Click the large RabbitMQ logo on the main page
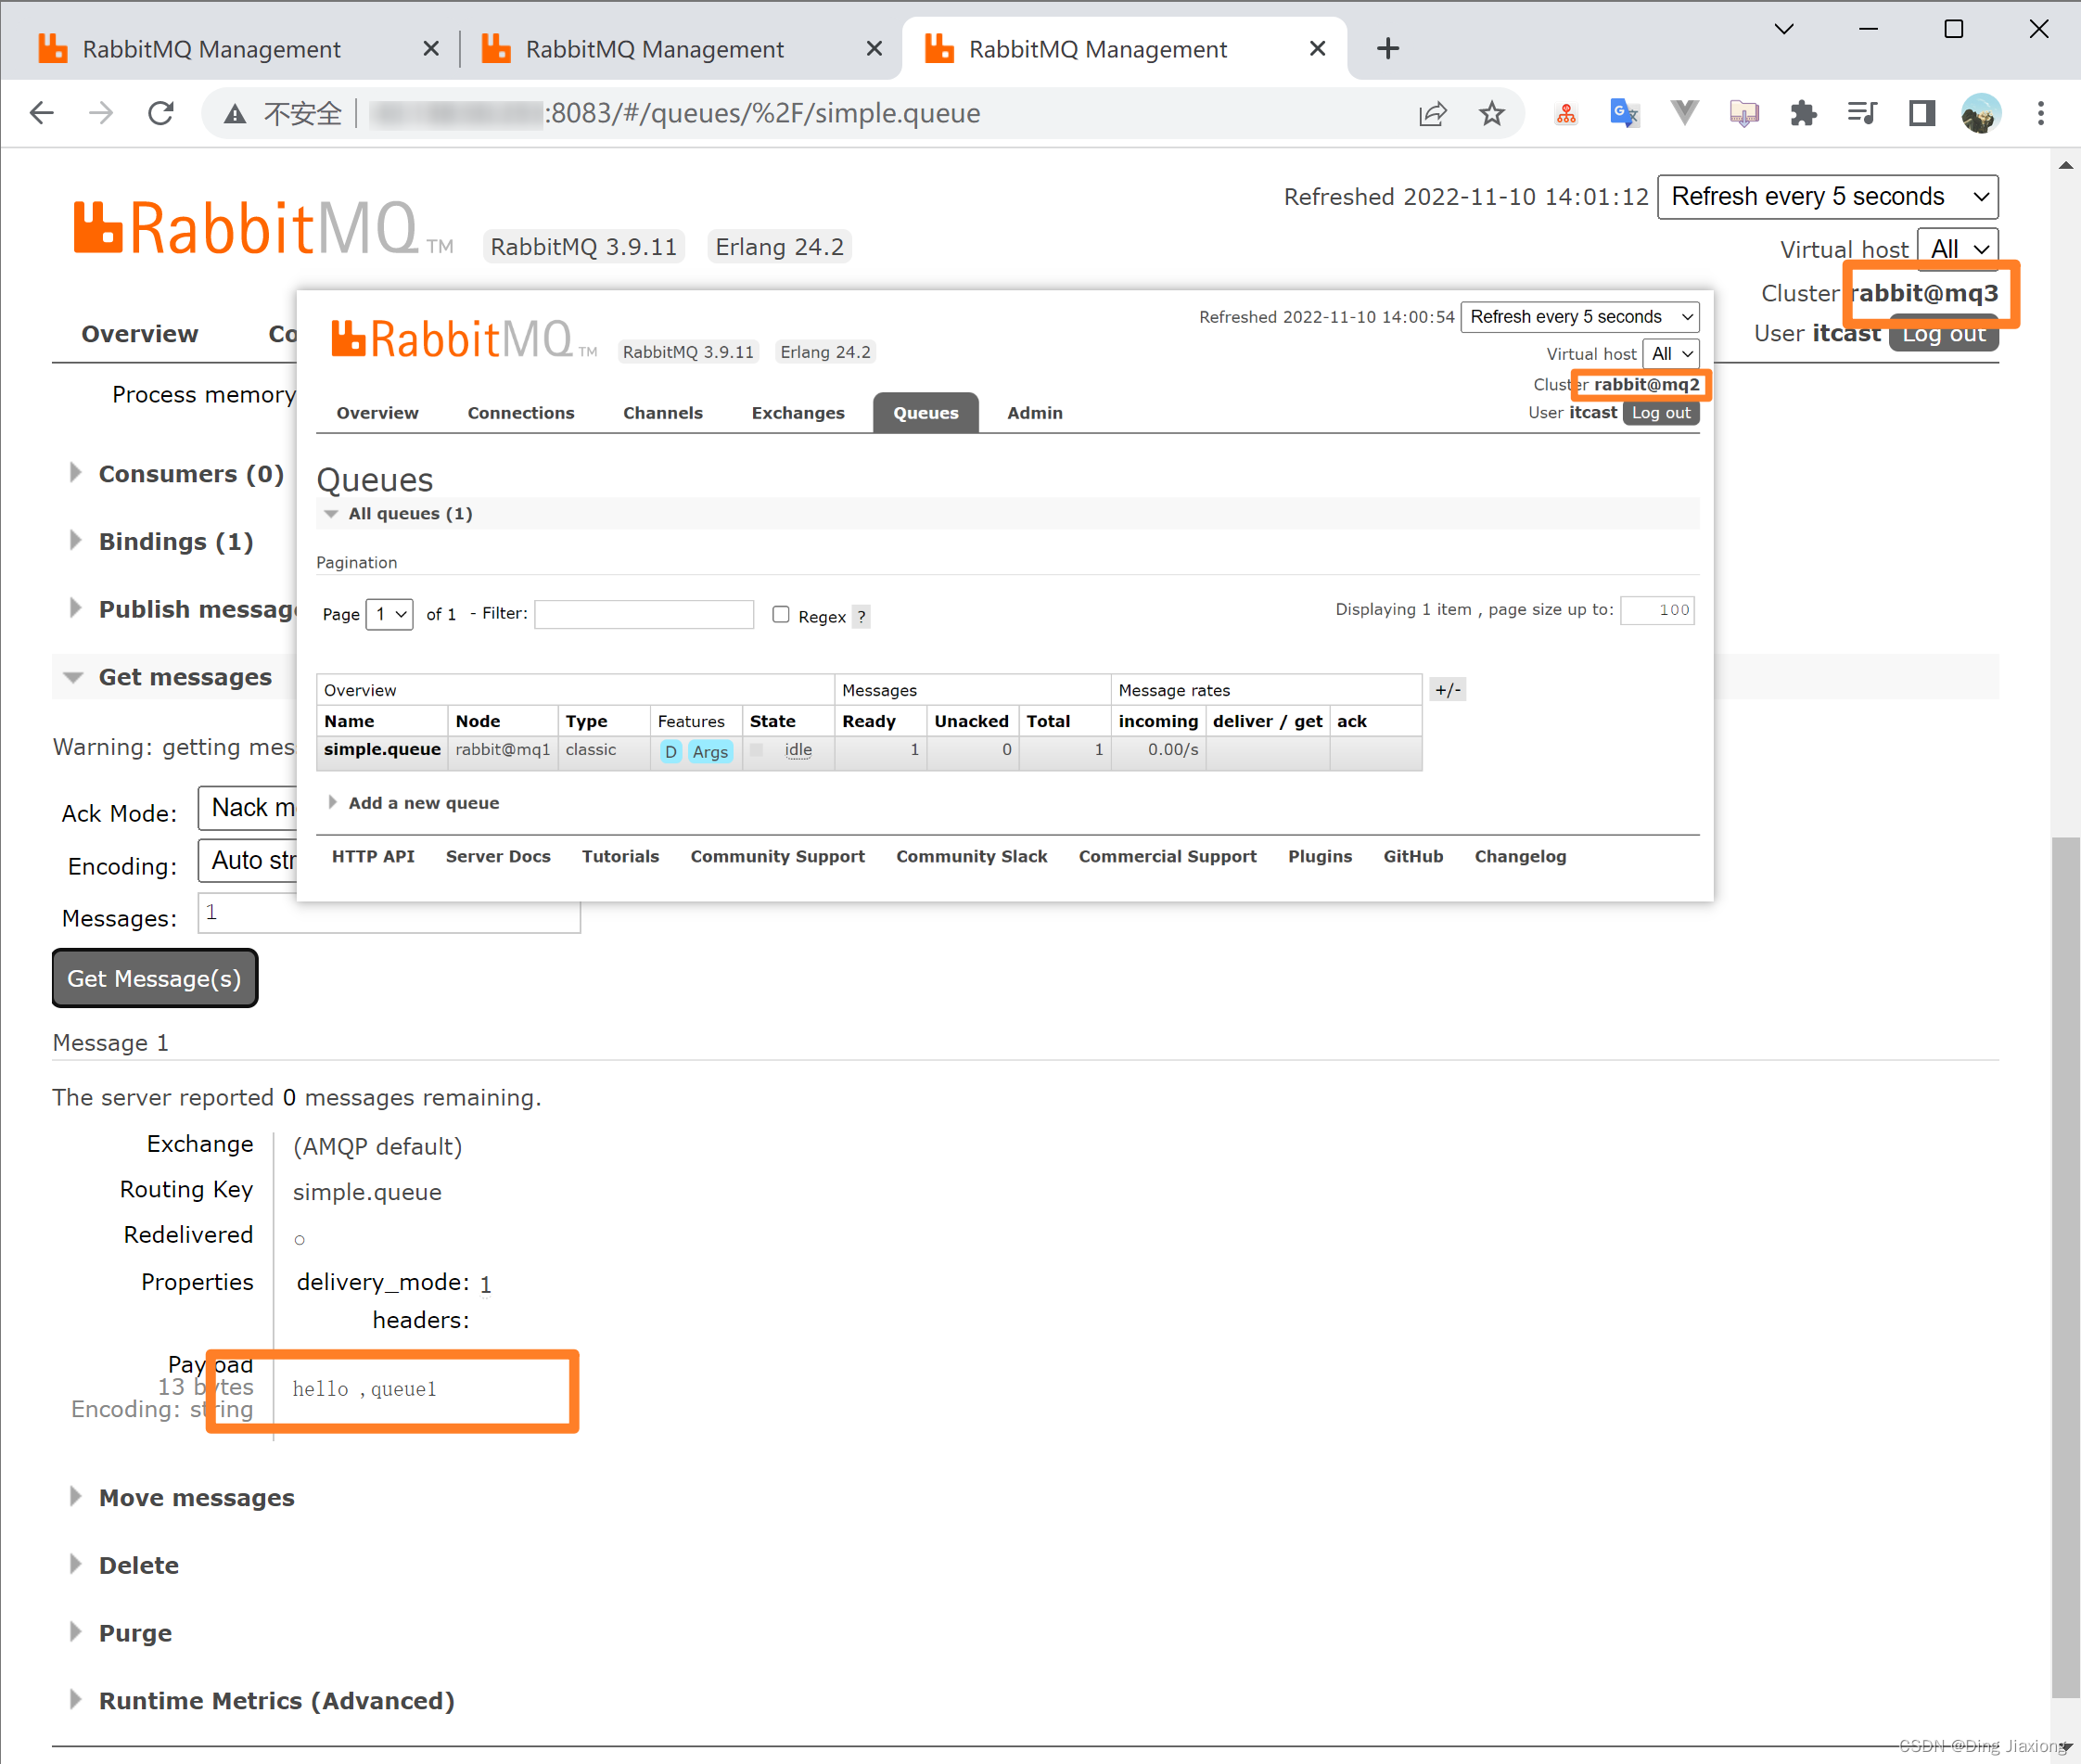Screen dimensions: 2081x1764 pos(263,228)
